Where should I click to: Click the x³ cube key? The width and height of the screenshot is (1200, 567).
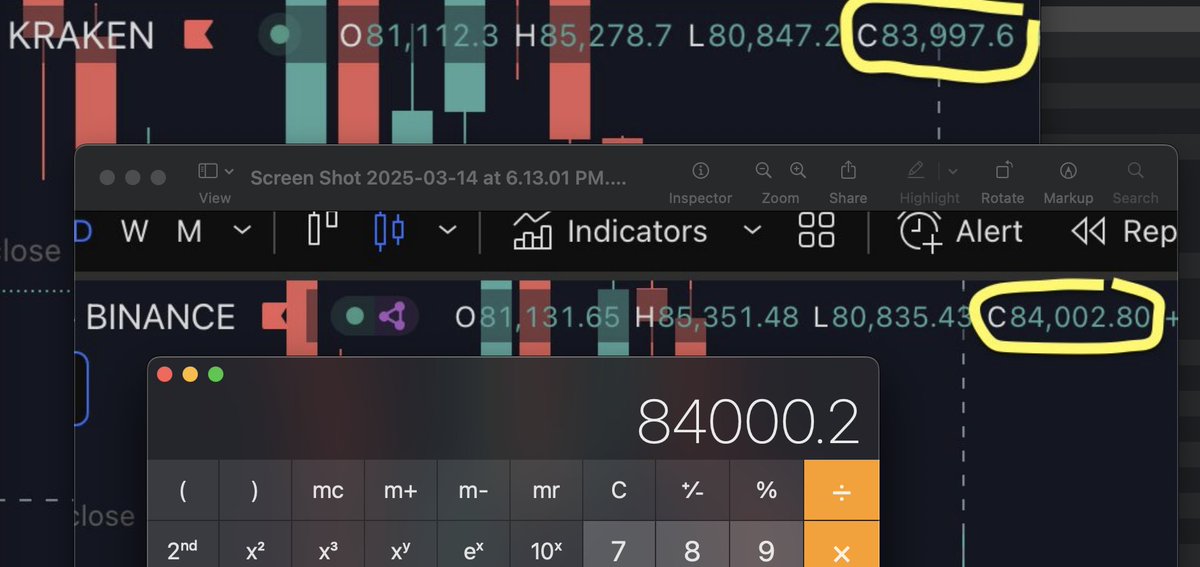tap(328, 545)
